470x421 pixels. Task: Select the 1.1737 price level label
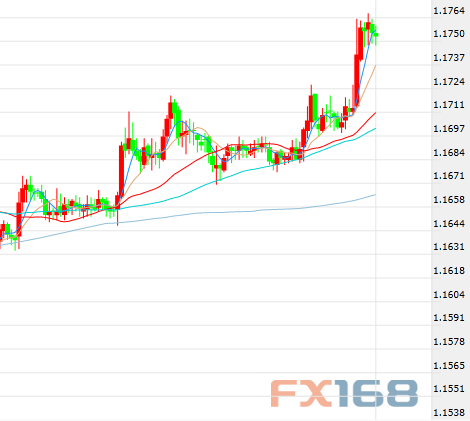coord(449,58)
